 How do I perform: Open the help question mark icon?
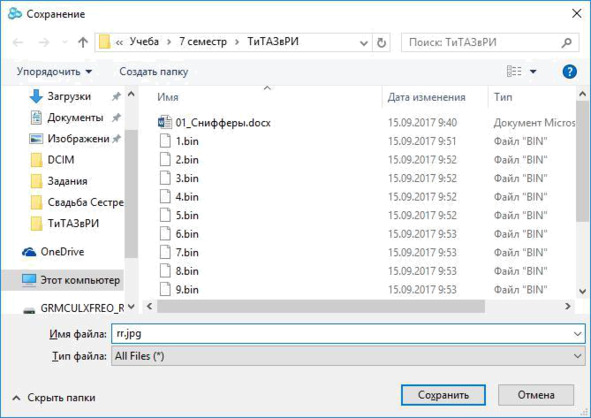pos(569,71)
